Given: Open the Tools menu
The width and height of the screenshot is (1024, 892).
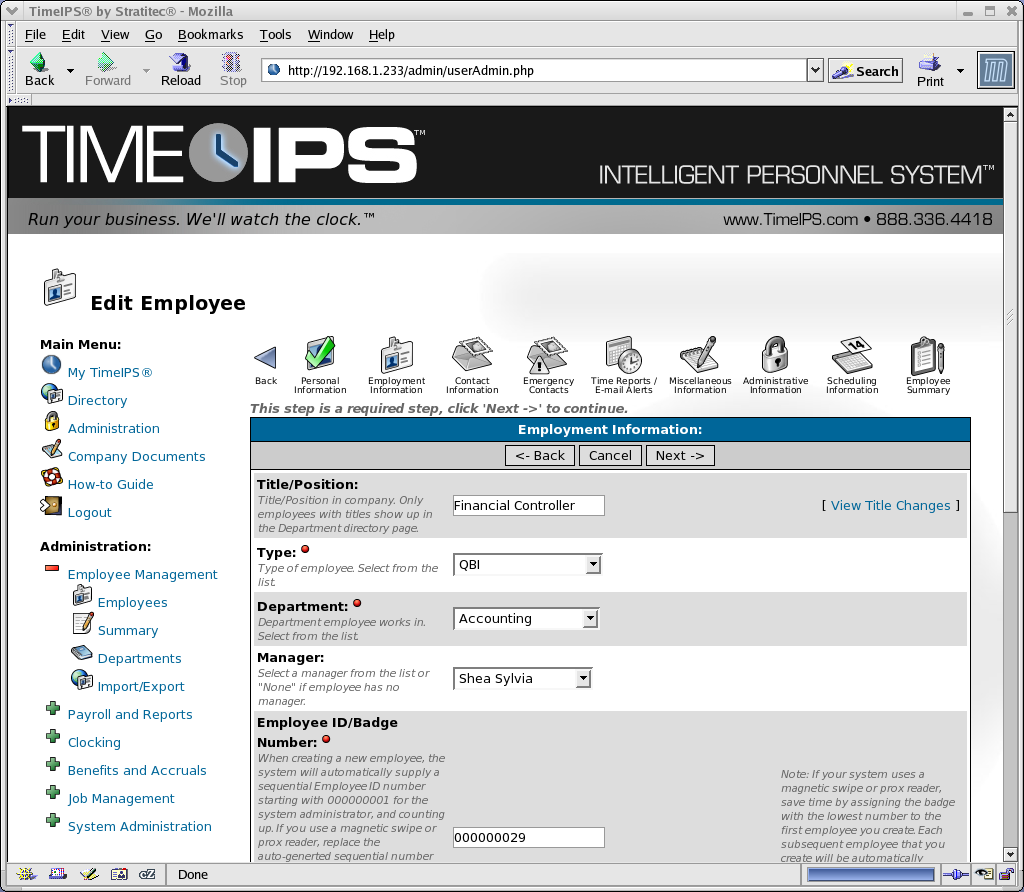Looking at the screenshot, I should point(275,35).
